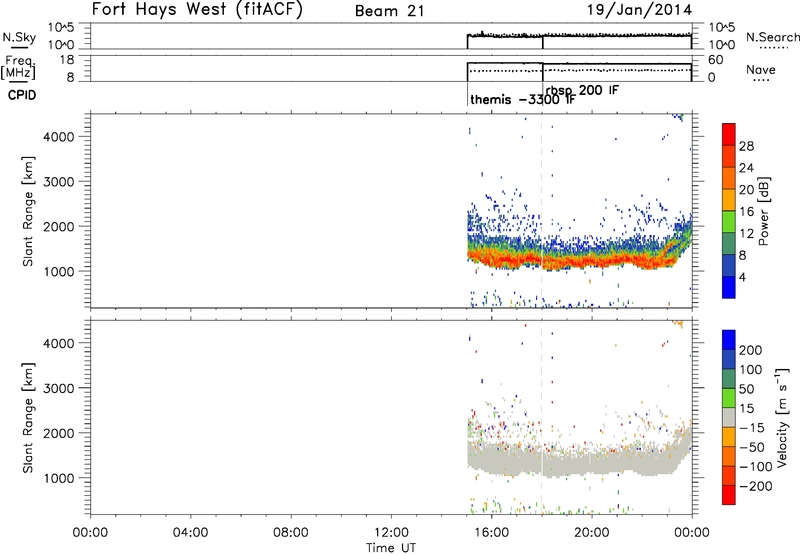800x554 pixels.
Task: Pick the red top segment of power color bar
Action: point(729,134)
